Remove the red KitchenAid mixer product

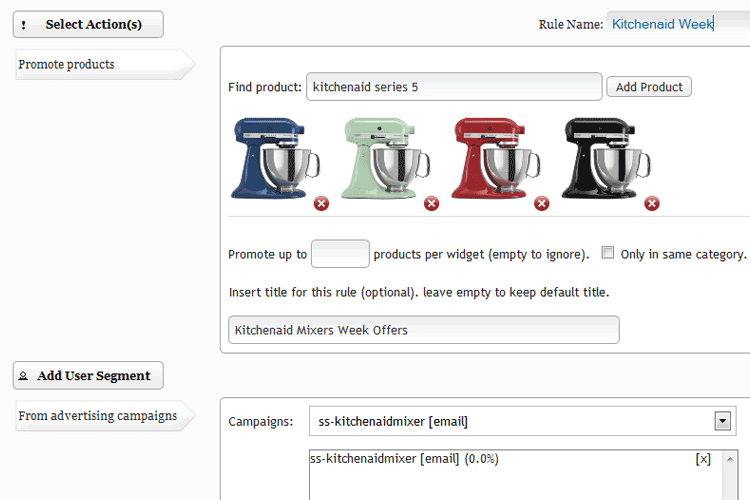coord(541,203)
